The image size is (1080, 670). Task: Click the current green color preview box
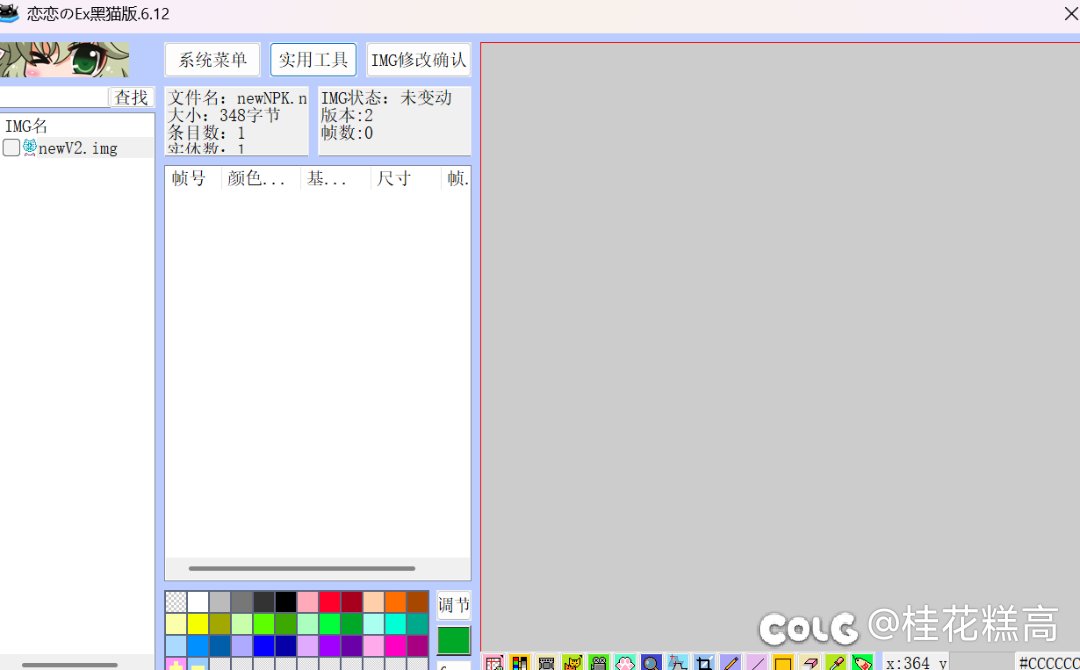tap(453, 640)
